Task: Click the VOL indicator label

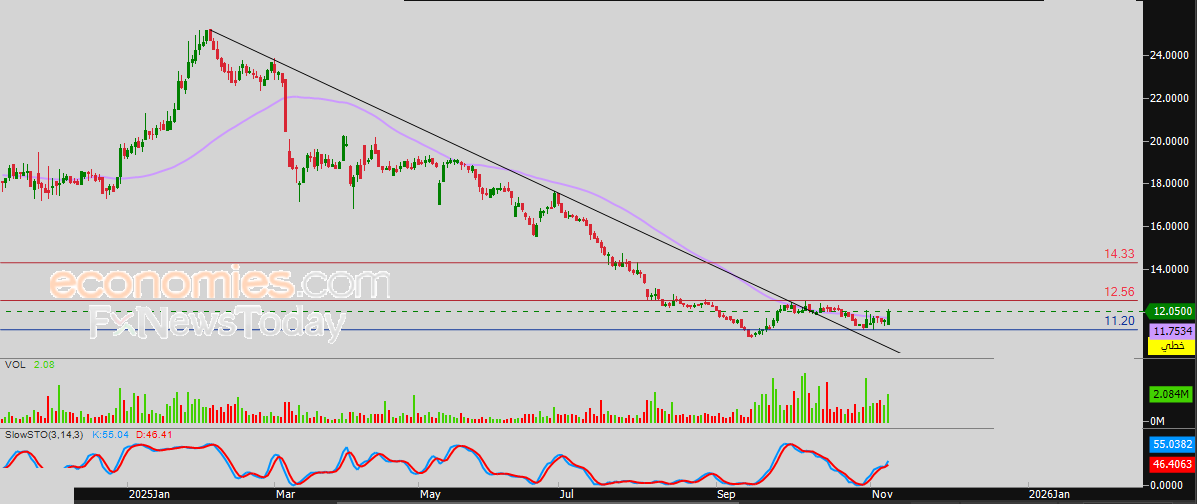Action: pos(15,365)
